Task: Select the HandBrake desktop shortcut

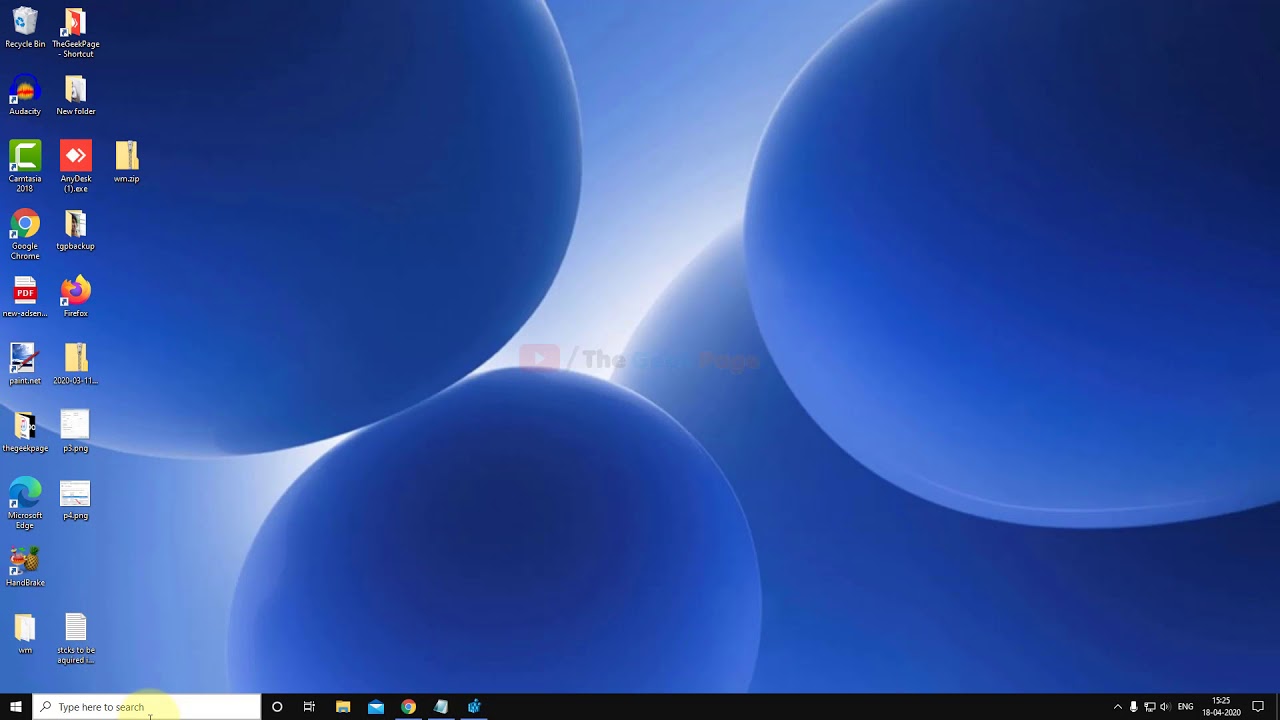Action: click(25, 567)
